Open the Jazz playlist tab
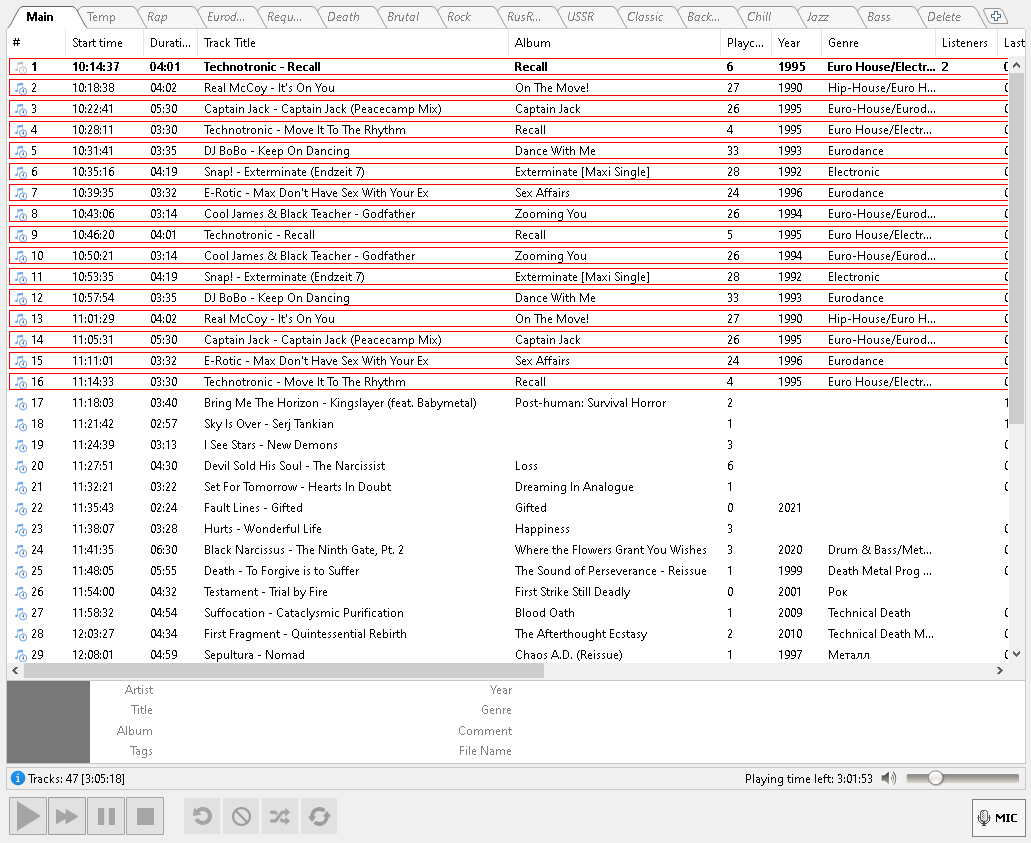The width and height of the screenshot is (1031, 843). pos(817,17)
